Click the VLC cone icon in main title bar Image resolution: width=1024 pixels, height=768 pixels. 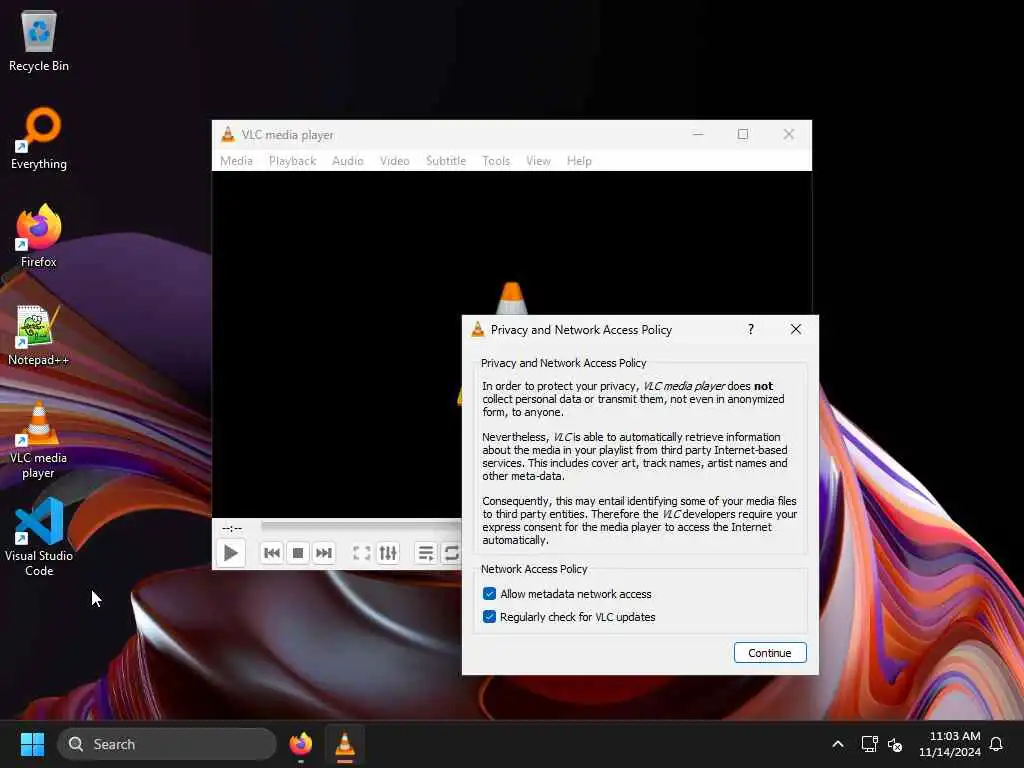click(228, 135)
